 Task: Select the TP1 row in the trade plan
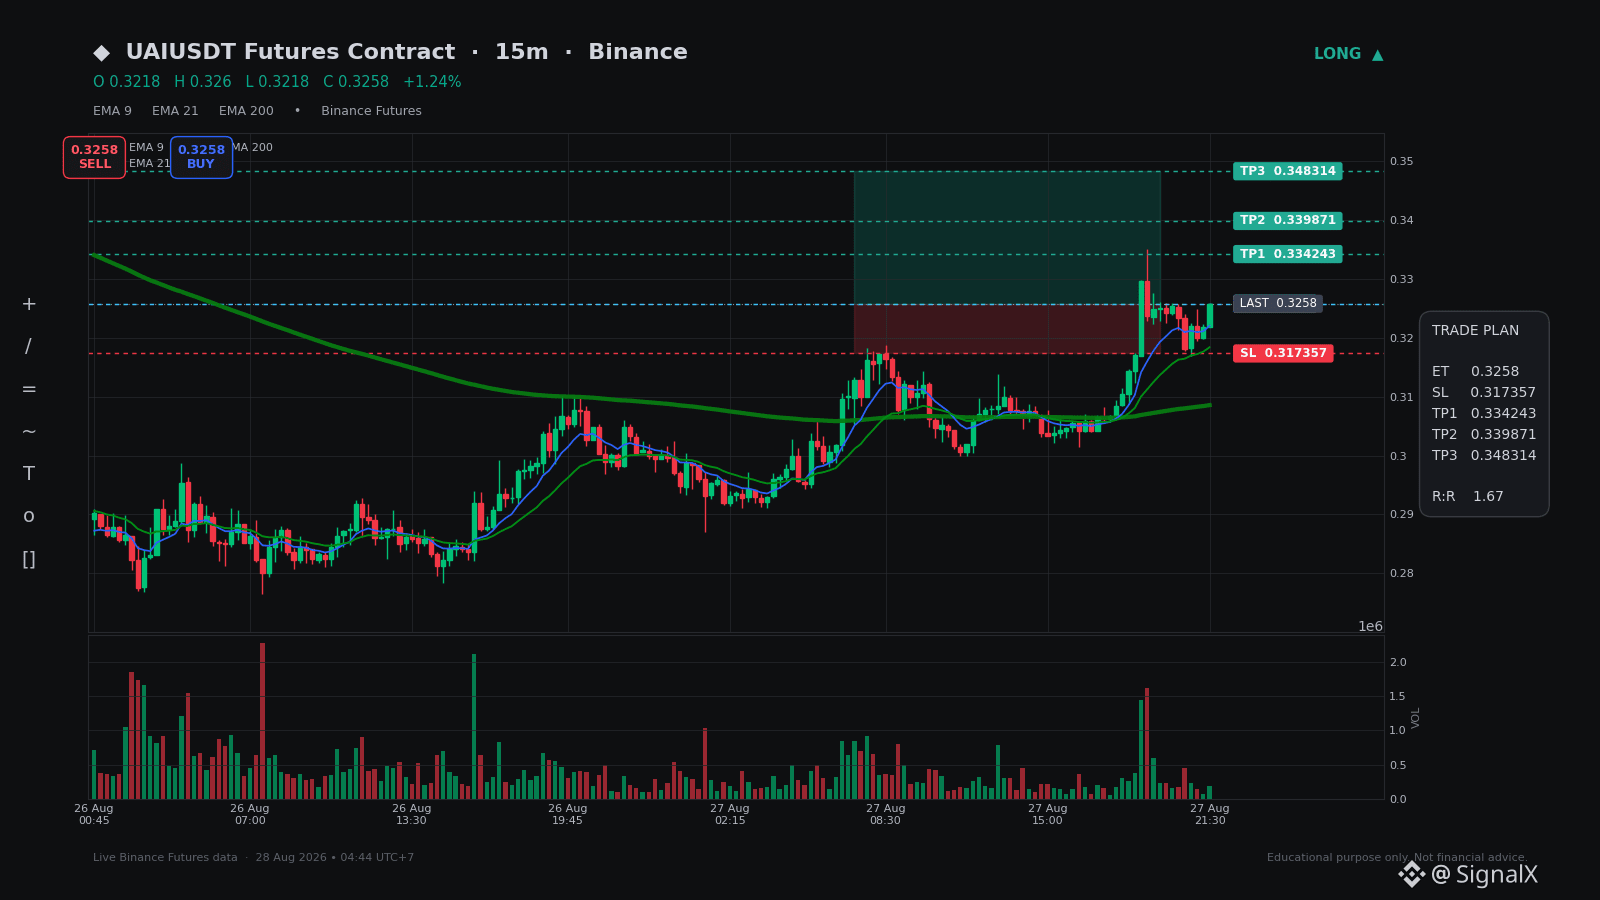click(x=1484, y=413)
